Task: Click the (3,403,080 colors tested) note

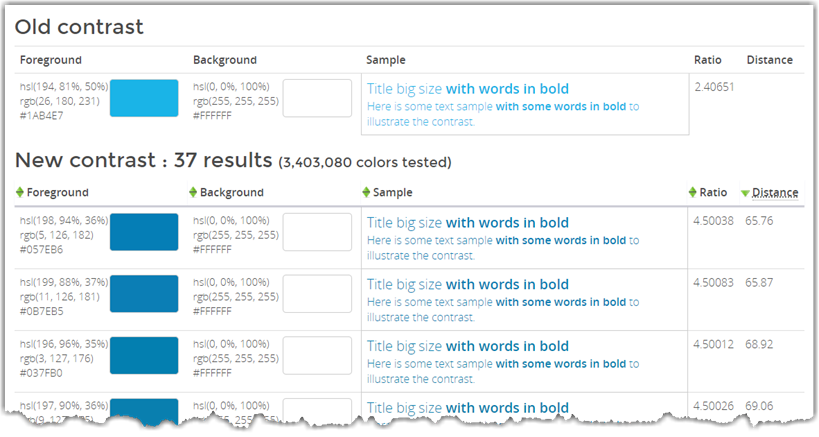Action: pyautogui.click(x=365, y=162)
